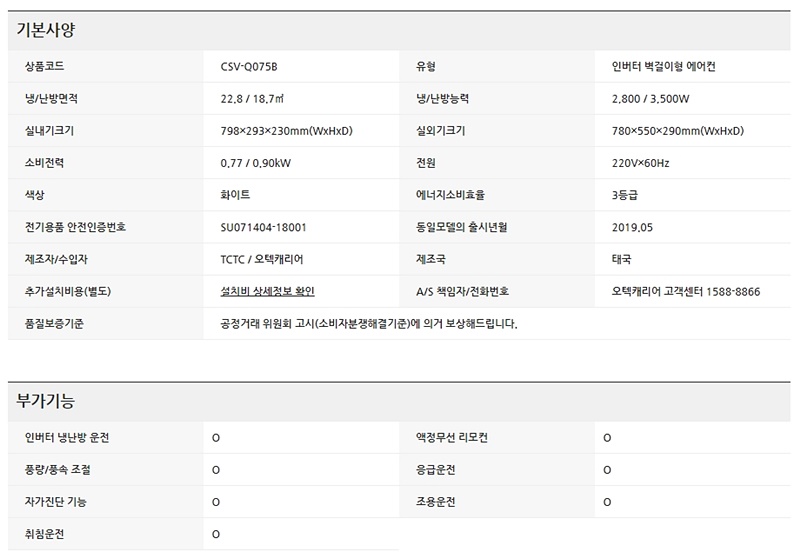This screenshot has width=800, height=558.
Task: Click the 부가기능 section header
Action: (46, 401)
